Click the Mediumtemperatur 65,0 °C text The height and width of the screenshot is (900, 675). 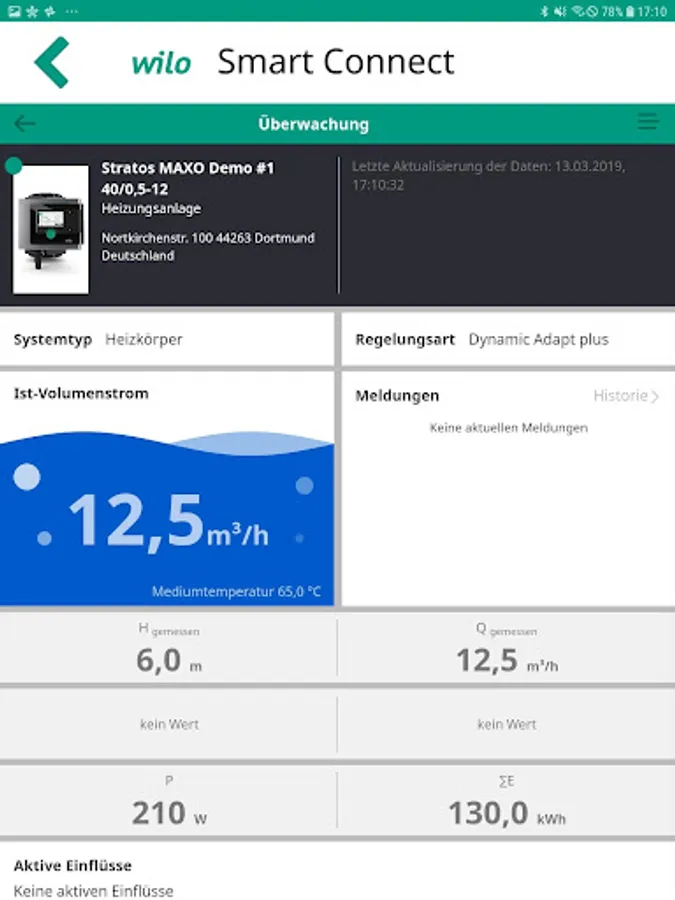236,592
